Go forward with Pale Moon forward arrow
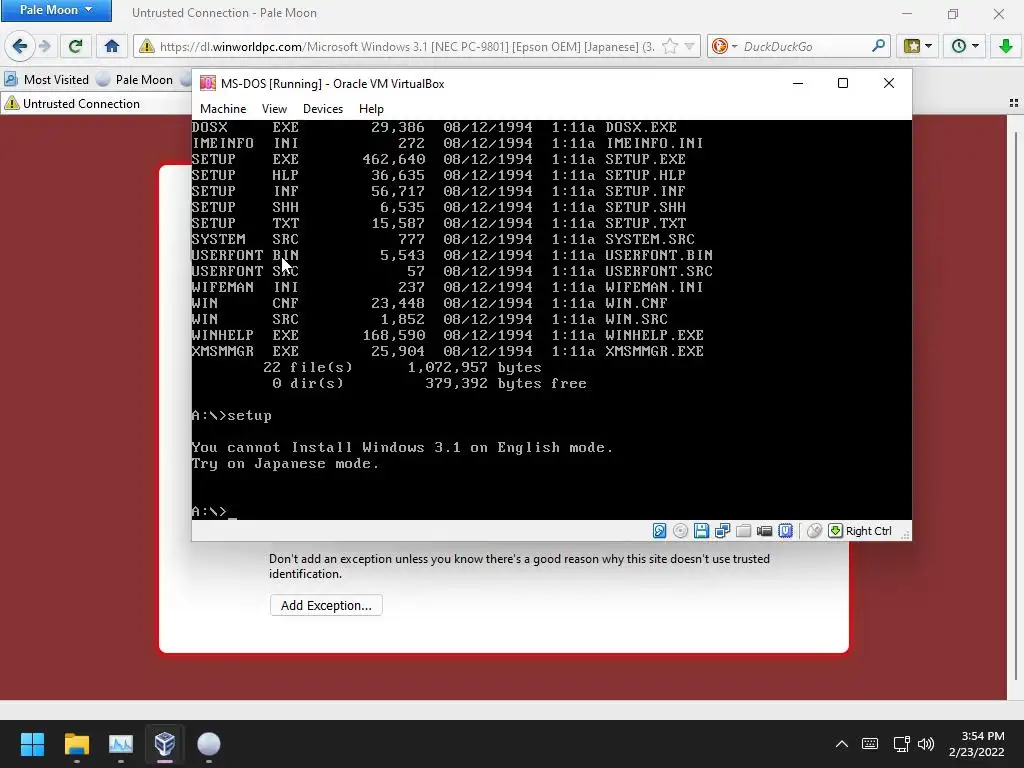 [x=44, y=46]
